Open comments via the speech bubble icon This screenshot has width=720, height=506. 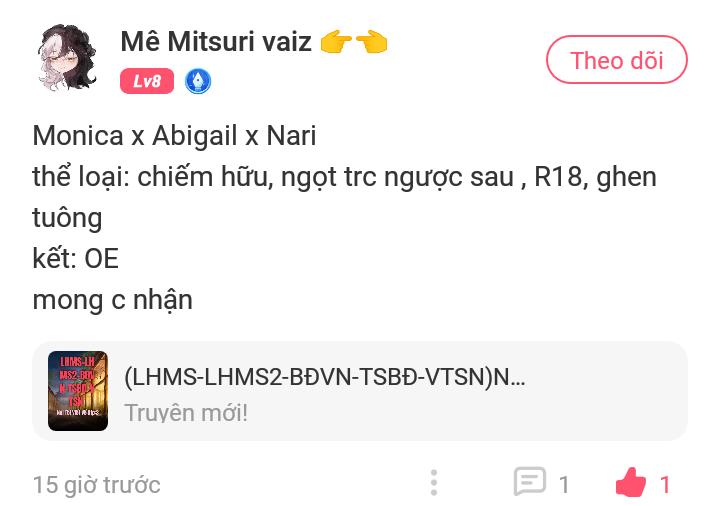coord(530,481)
